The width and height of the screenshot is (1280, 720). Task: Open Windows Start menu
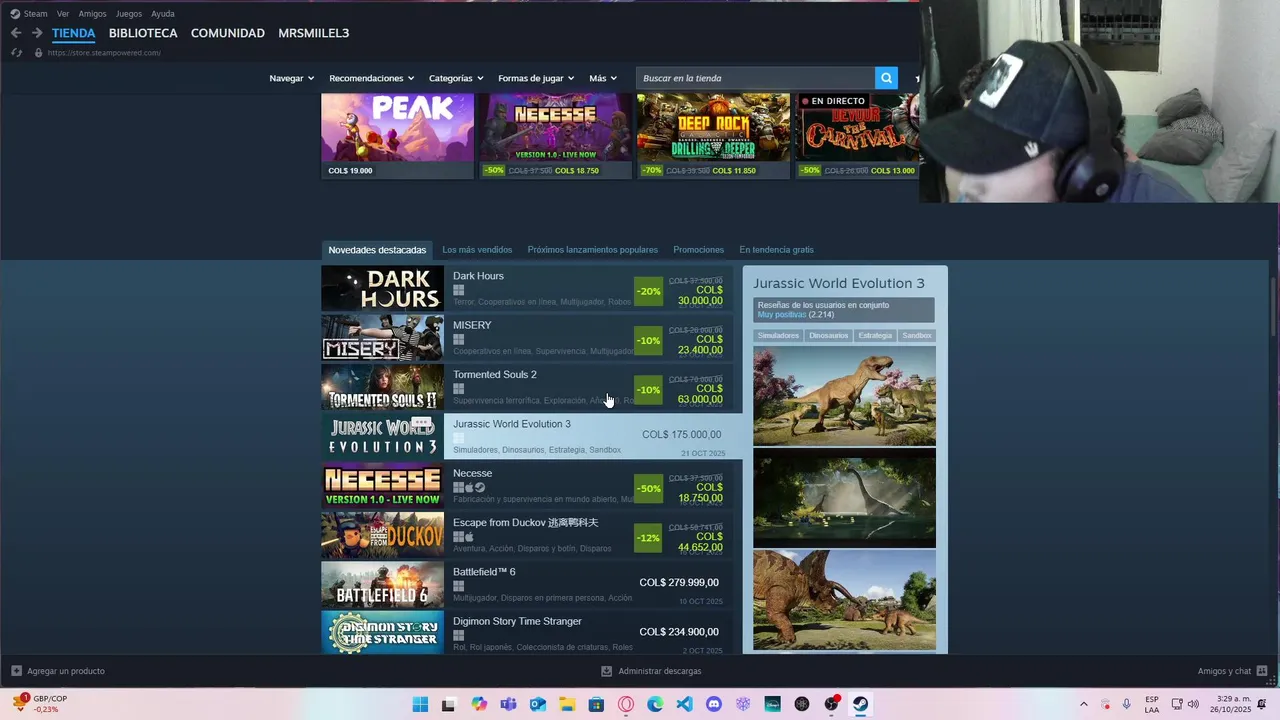420,704
